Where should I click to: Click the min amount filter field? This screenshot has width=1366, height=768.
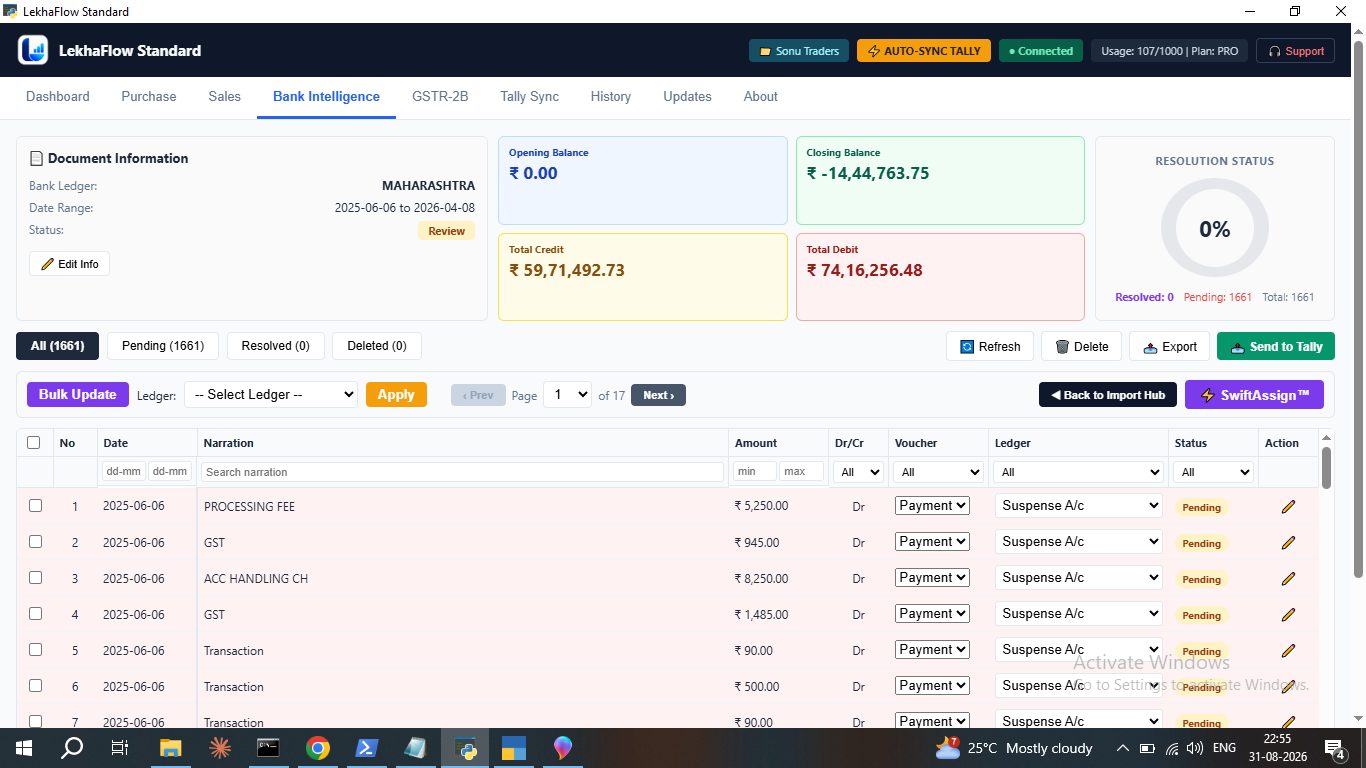[x=754, y=471]
